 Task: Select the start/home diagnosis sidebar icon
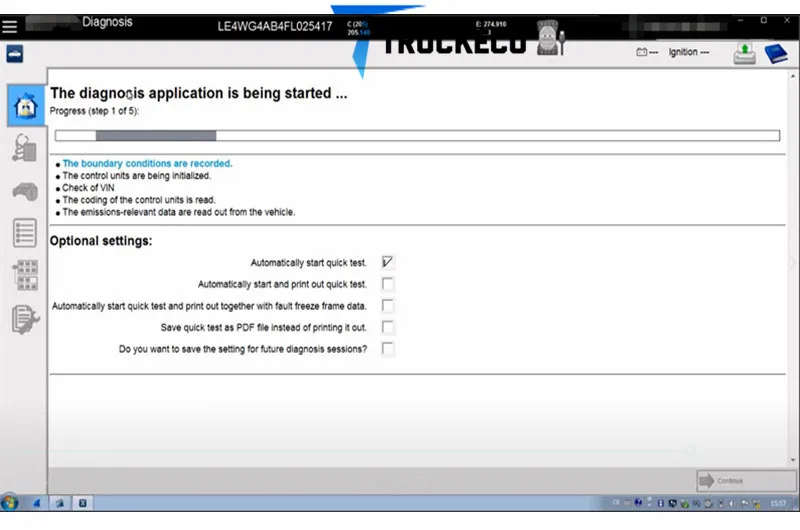(26, 106)
